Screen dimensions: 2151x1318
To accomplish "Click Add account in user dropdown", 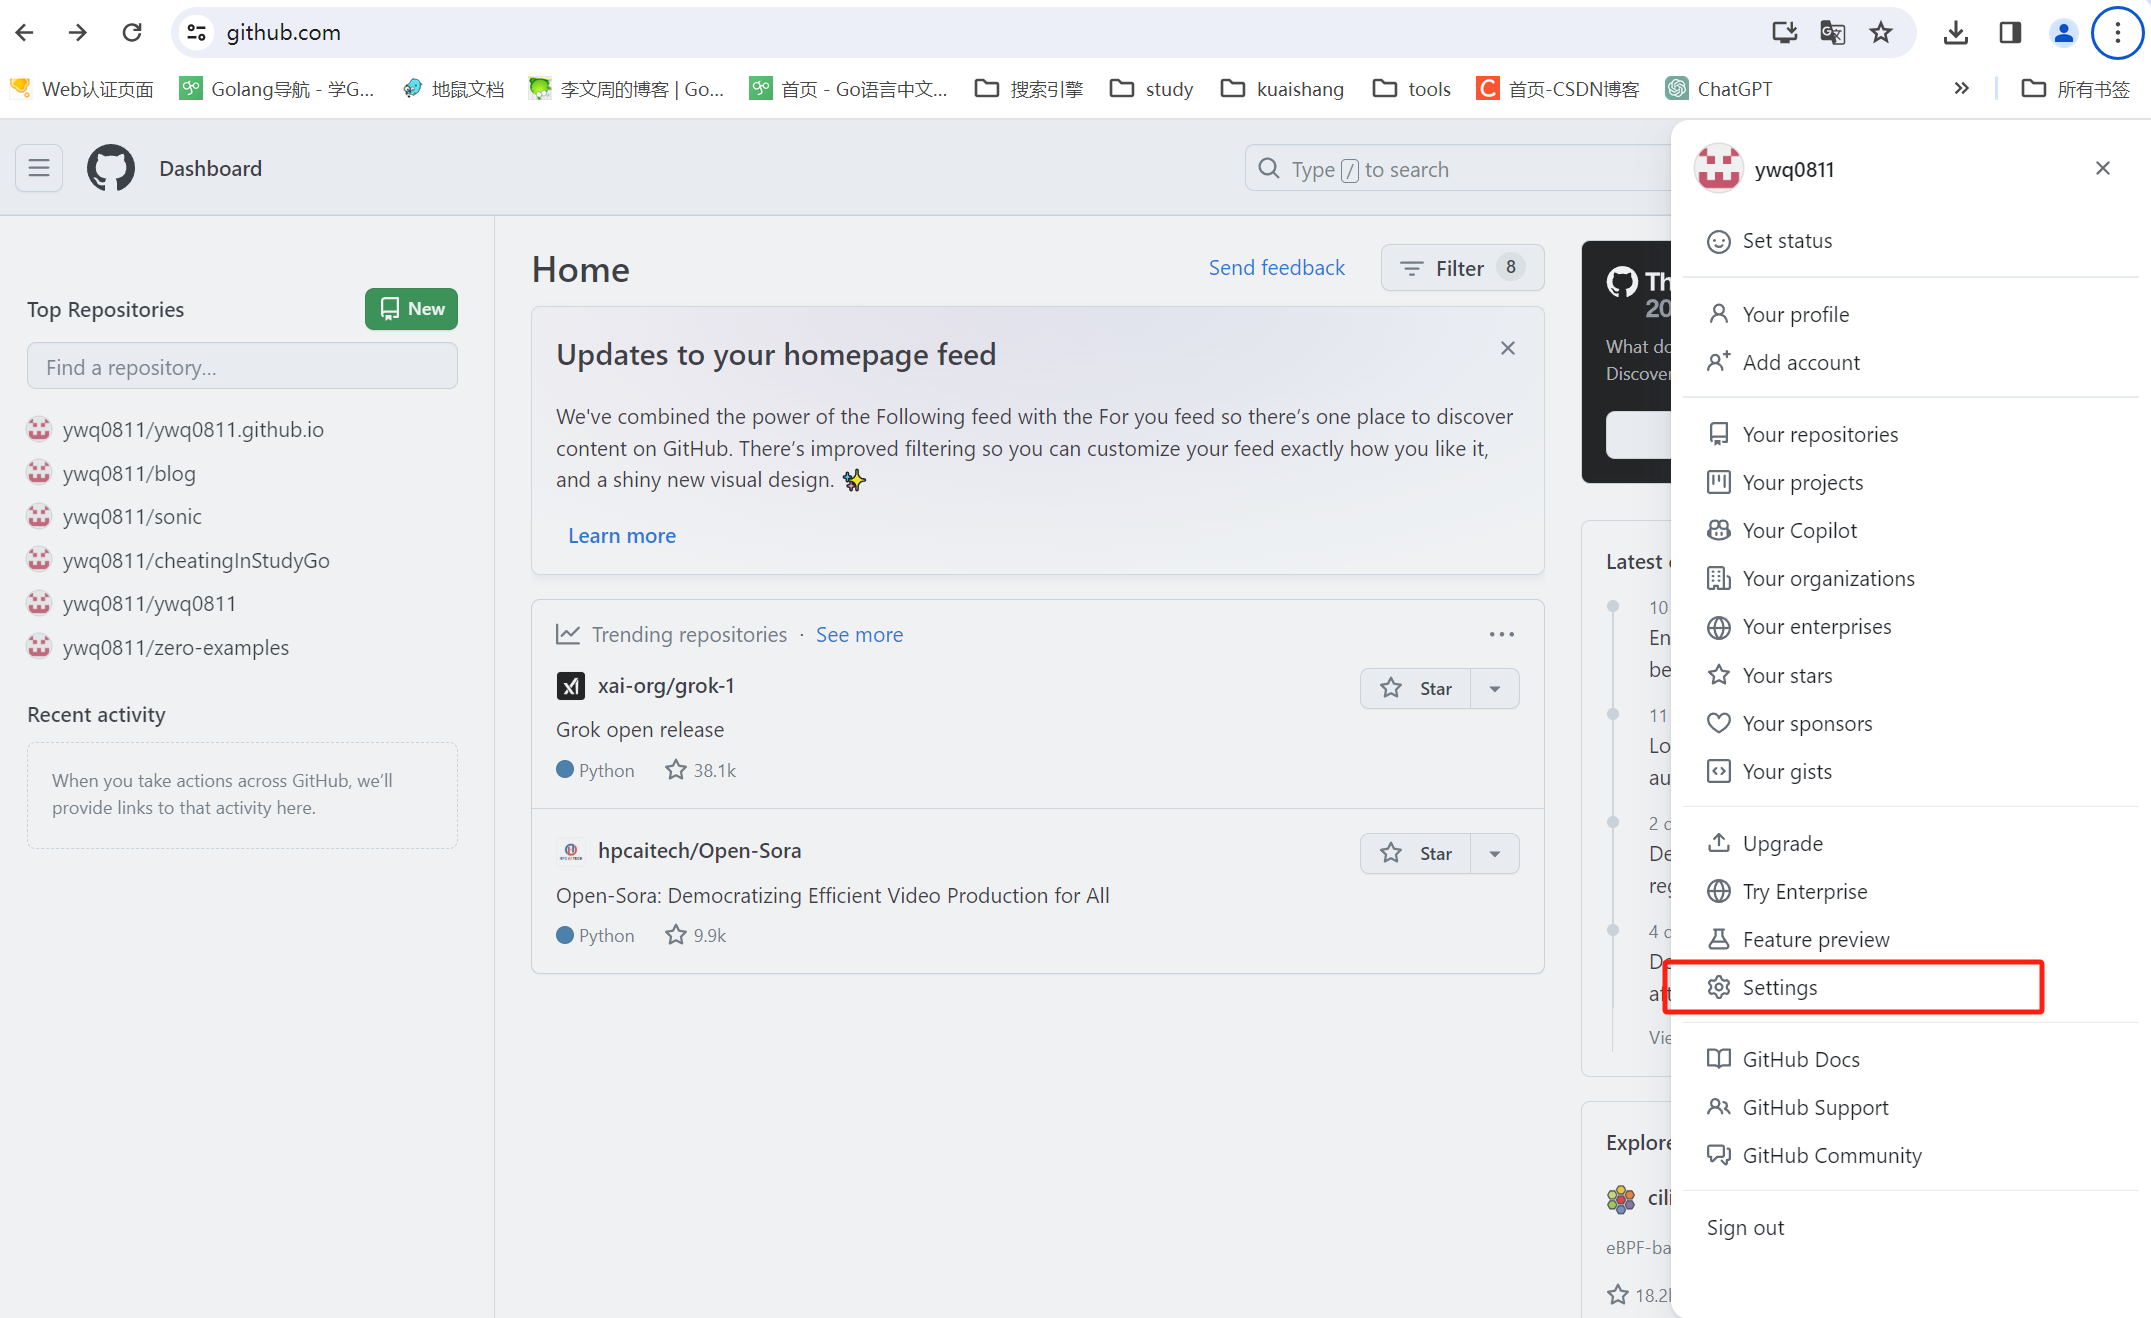I will click(x=1802, y=361).
